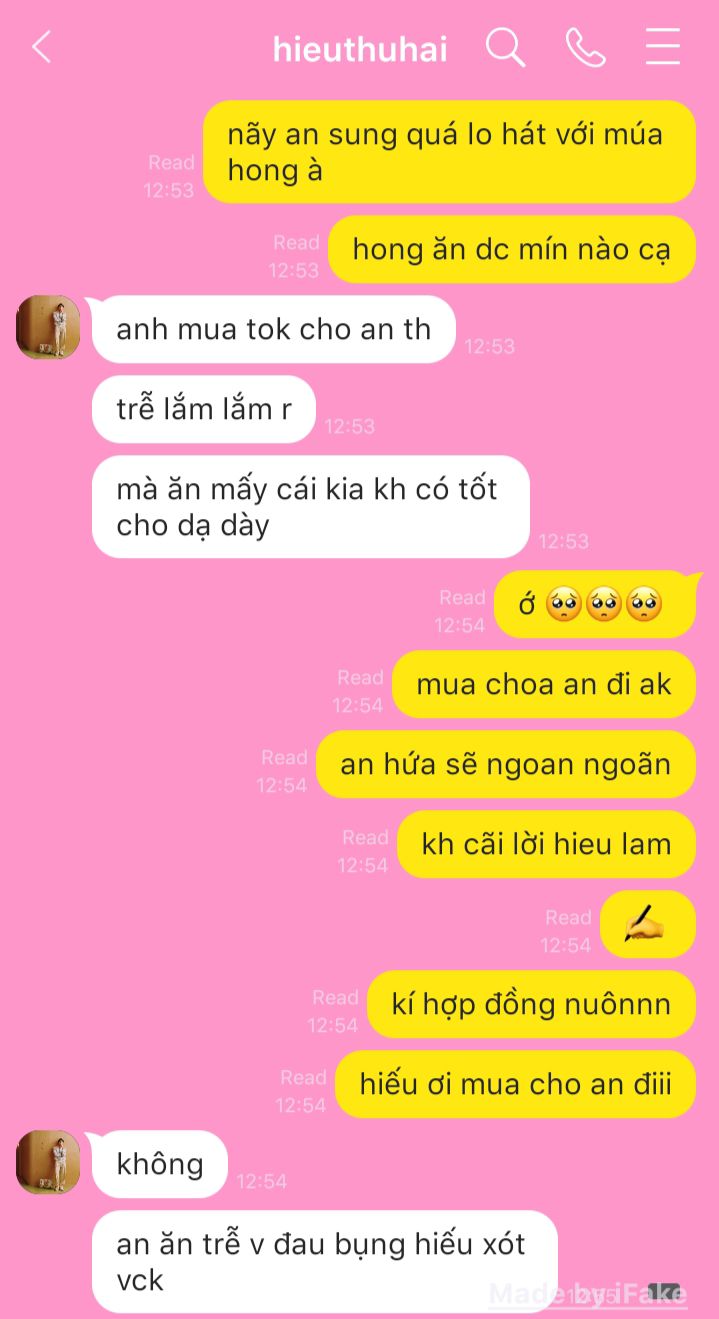Tap 'an hứa sẽ ngoan ngoãn' message

[505, 765]
